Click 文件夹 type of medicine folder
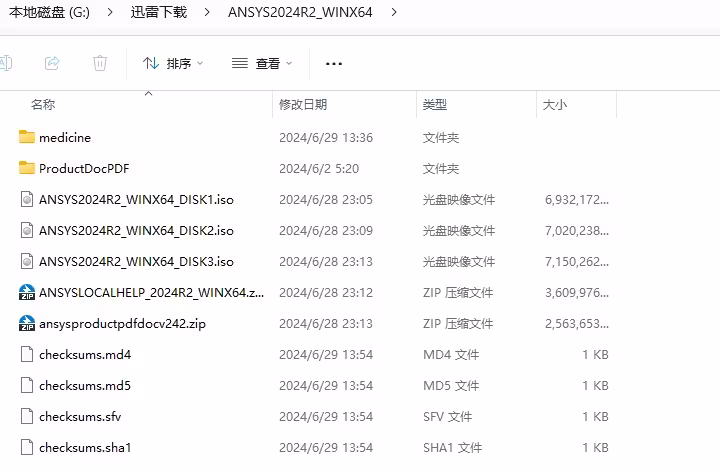The height and width of the screenshot is (474, 720). coord(441,138)
